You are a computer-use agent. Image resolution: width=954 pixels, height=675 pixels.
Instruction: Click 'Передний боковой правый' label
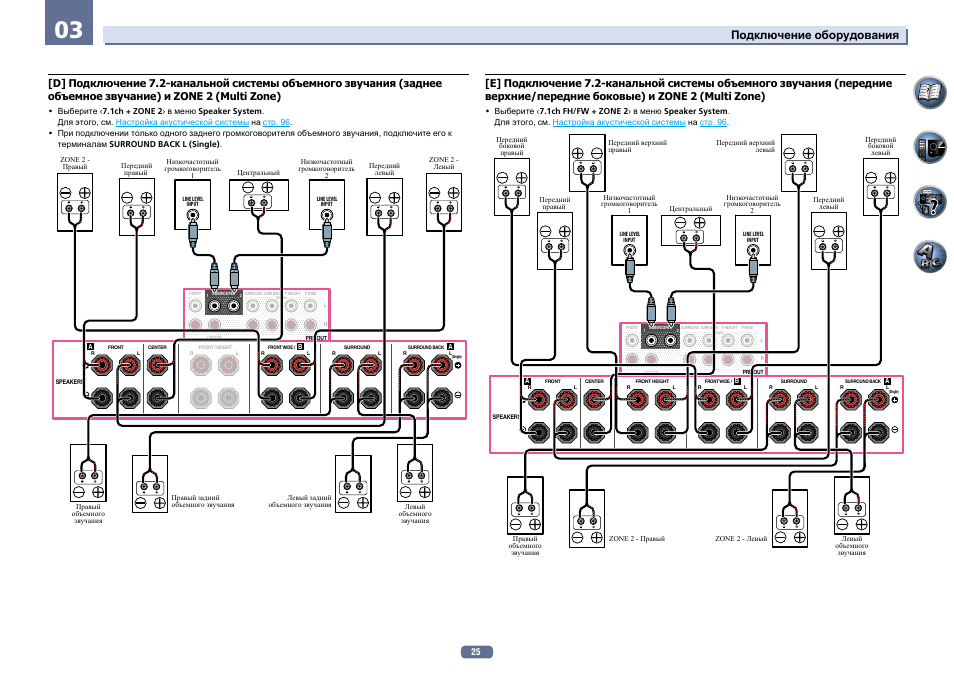coord(512,146)
